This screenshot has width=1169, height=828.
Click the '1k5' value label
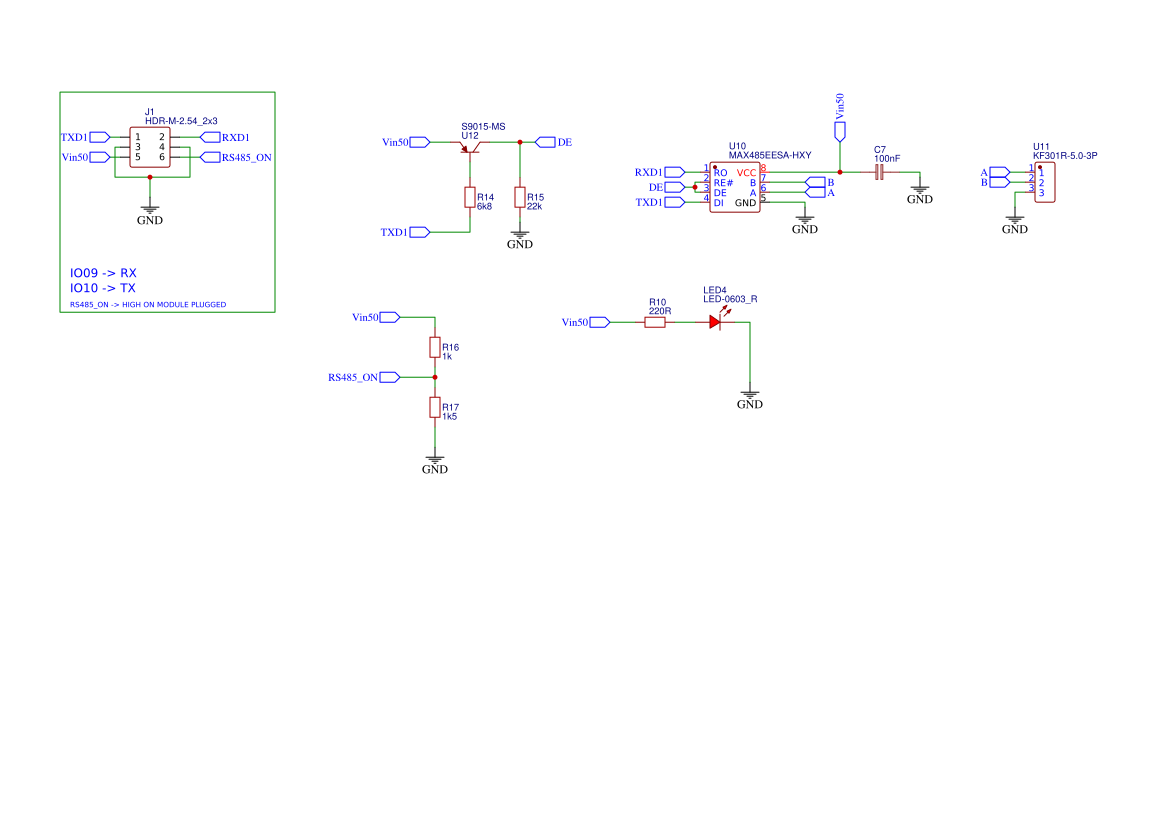pos(450,417)
